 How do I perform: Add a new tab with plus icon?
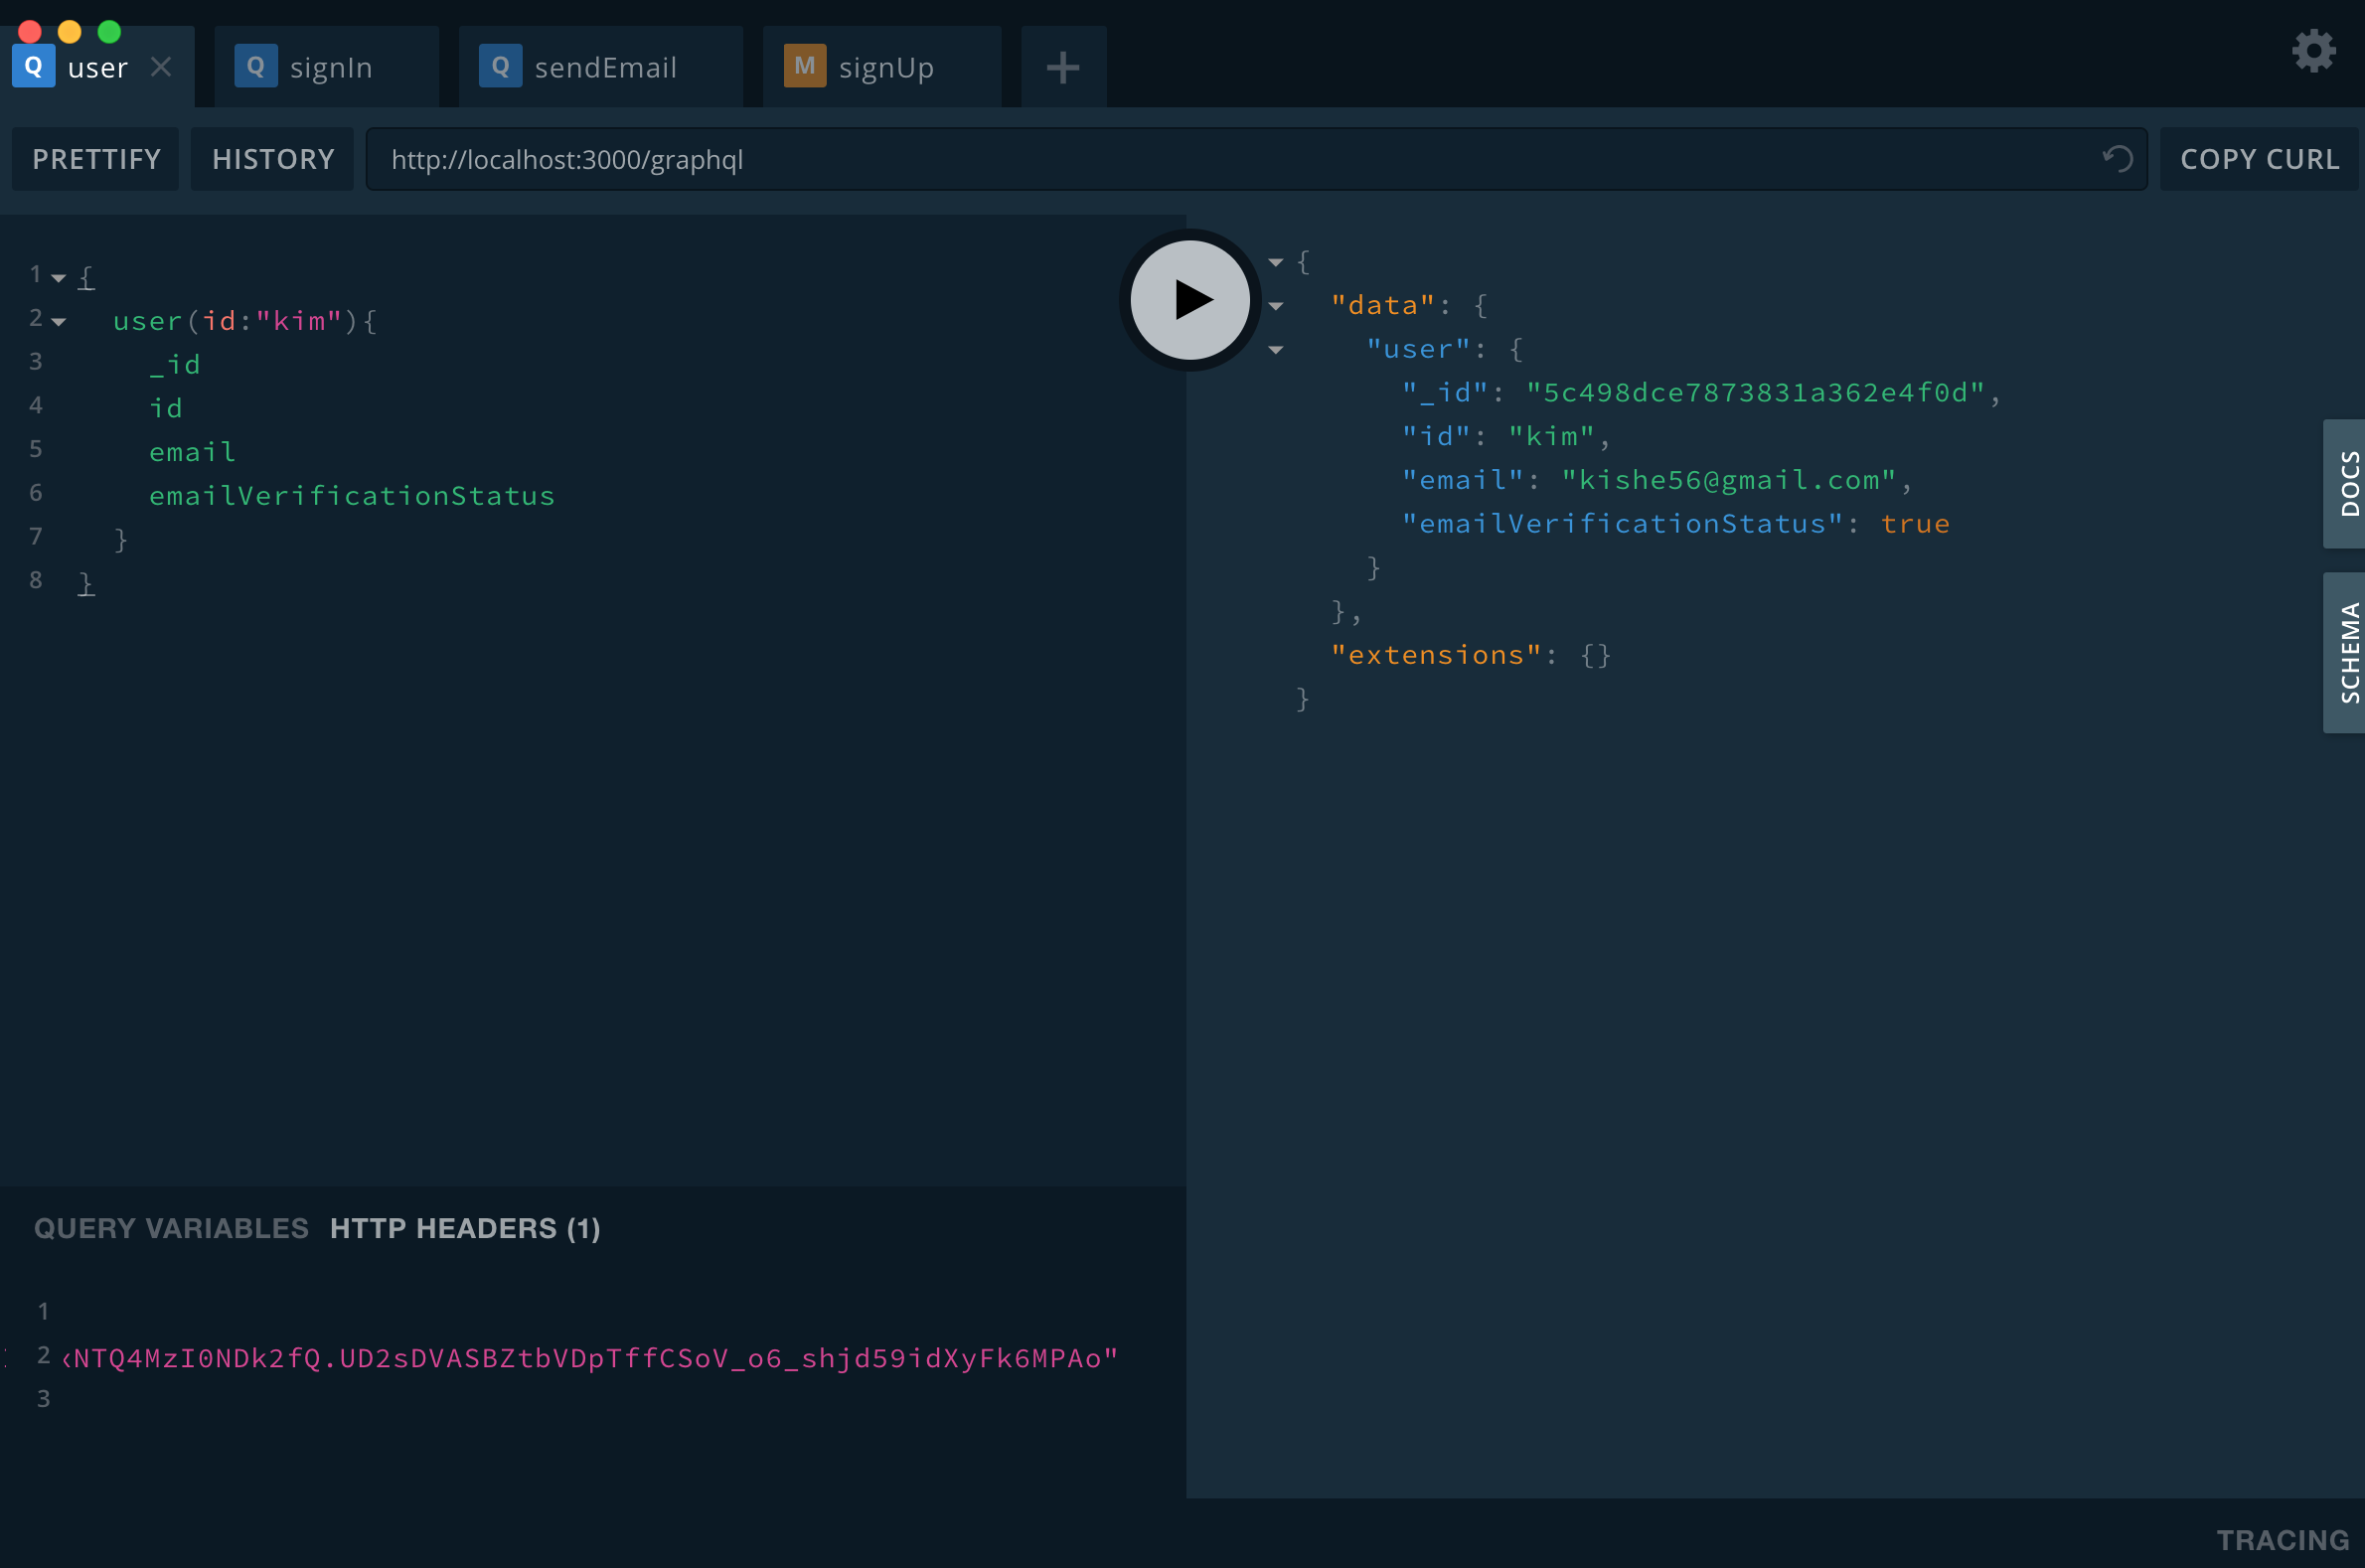[x=1063, y=67]
